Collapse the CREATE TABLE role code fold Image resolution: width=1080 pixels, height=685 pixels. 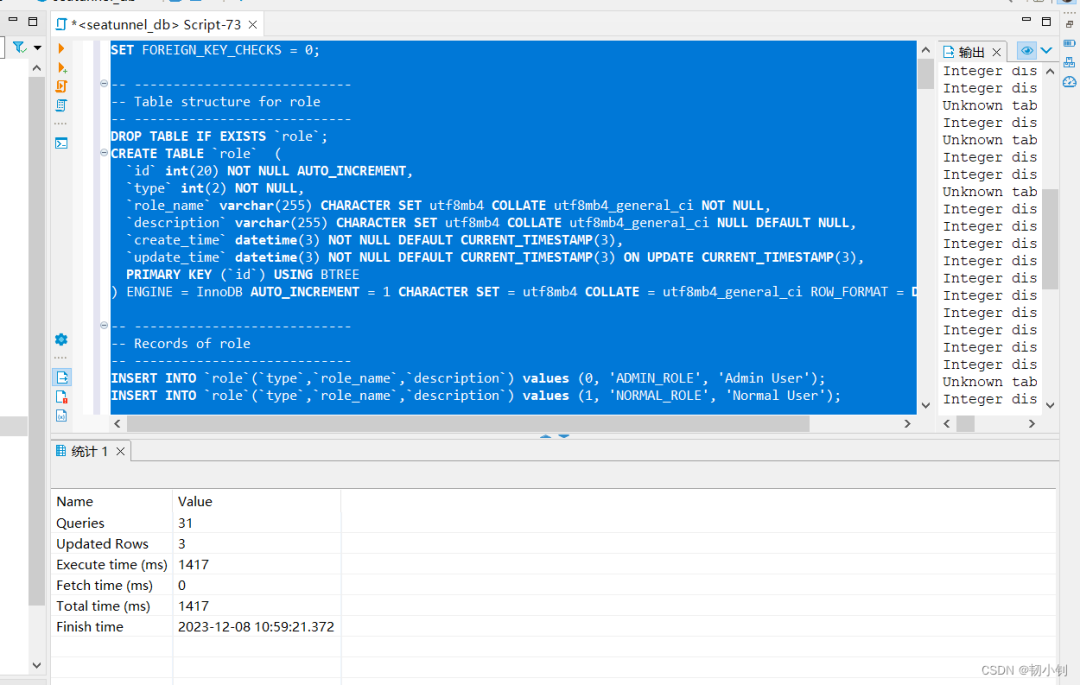(x=104, y=153)
